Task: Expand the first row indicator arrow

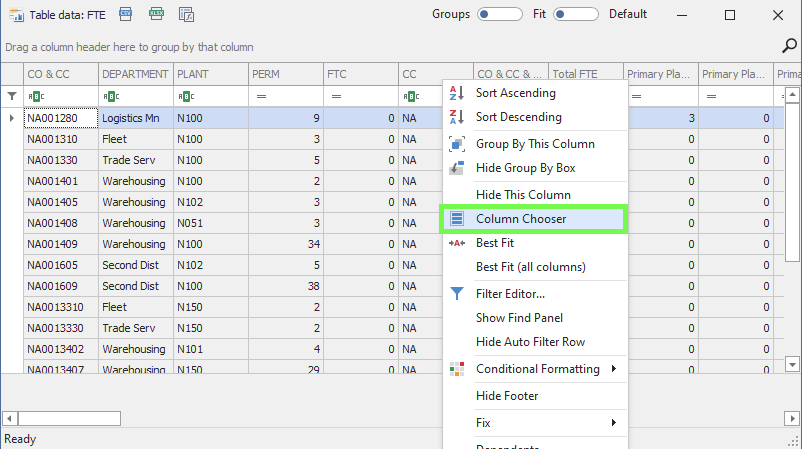Action: point(12,118)
